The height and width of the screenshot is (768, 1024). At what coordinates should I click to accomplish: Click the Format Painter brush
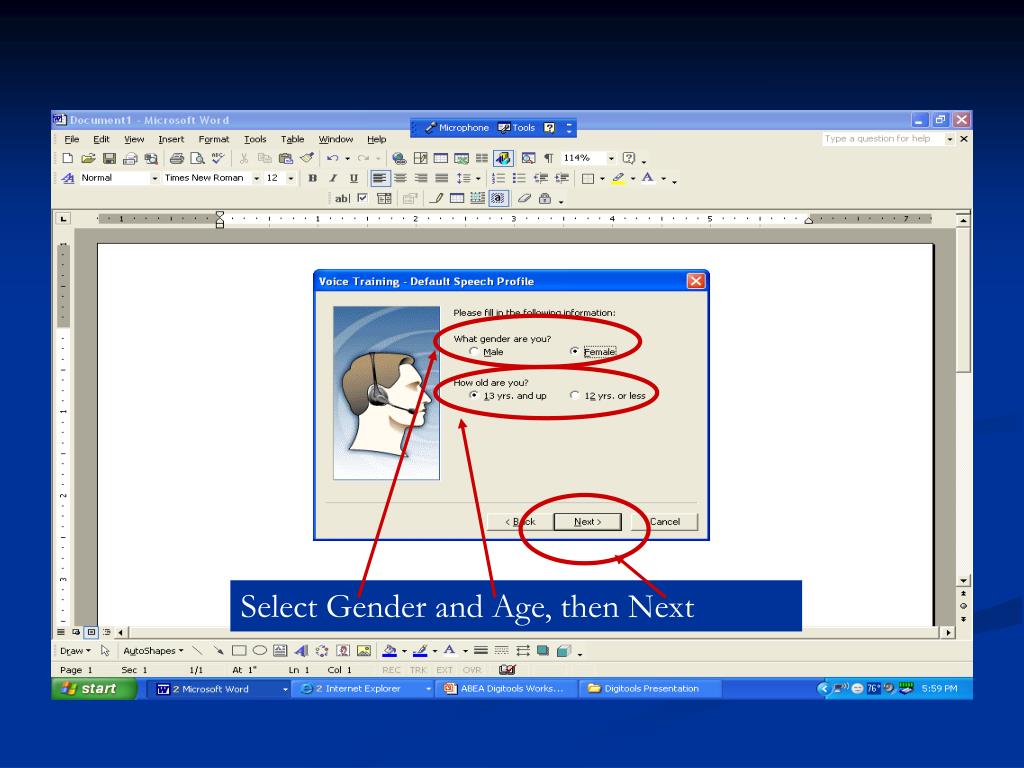click(x=306, y=158)
